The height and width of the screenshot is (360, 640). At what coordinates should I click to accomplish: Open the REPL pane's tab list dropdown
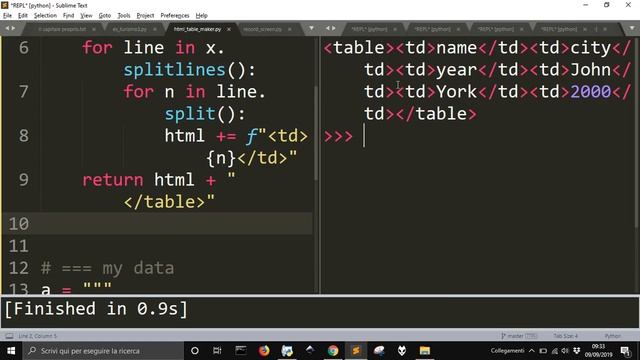pos(632,28)
